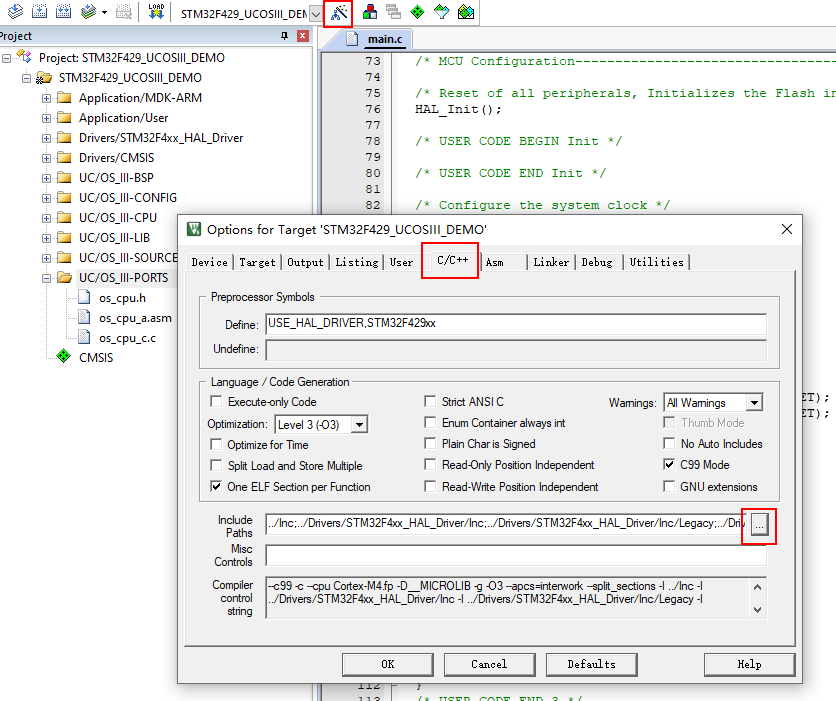Uncheck One ELF Section per Function

coord(216,487)
